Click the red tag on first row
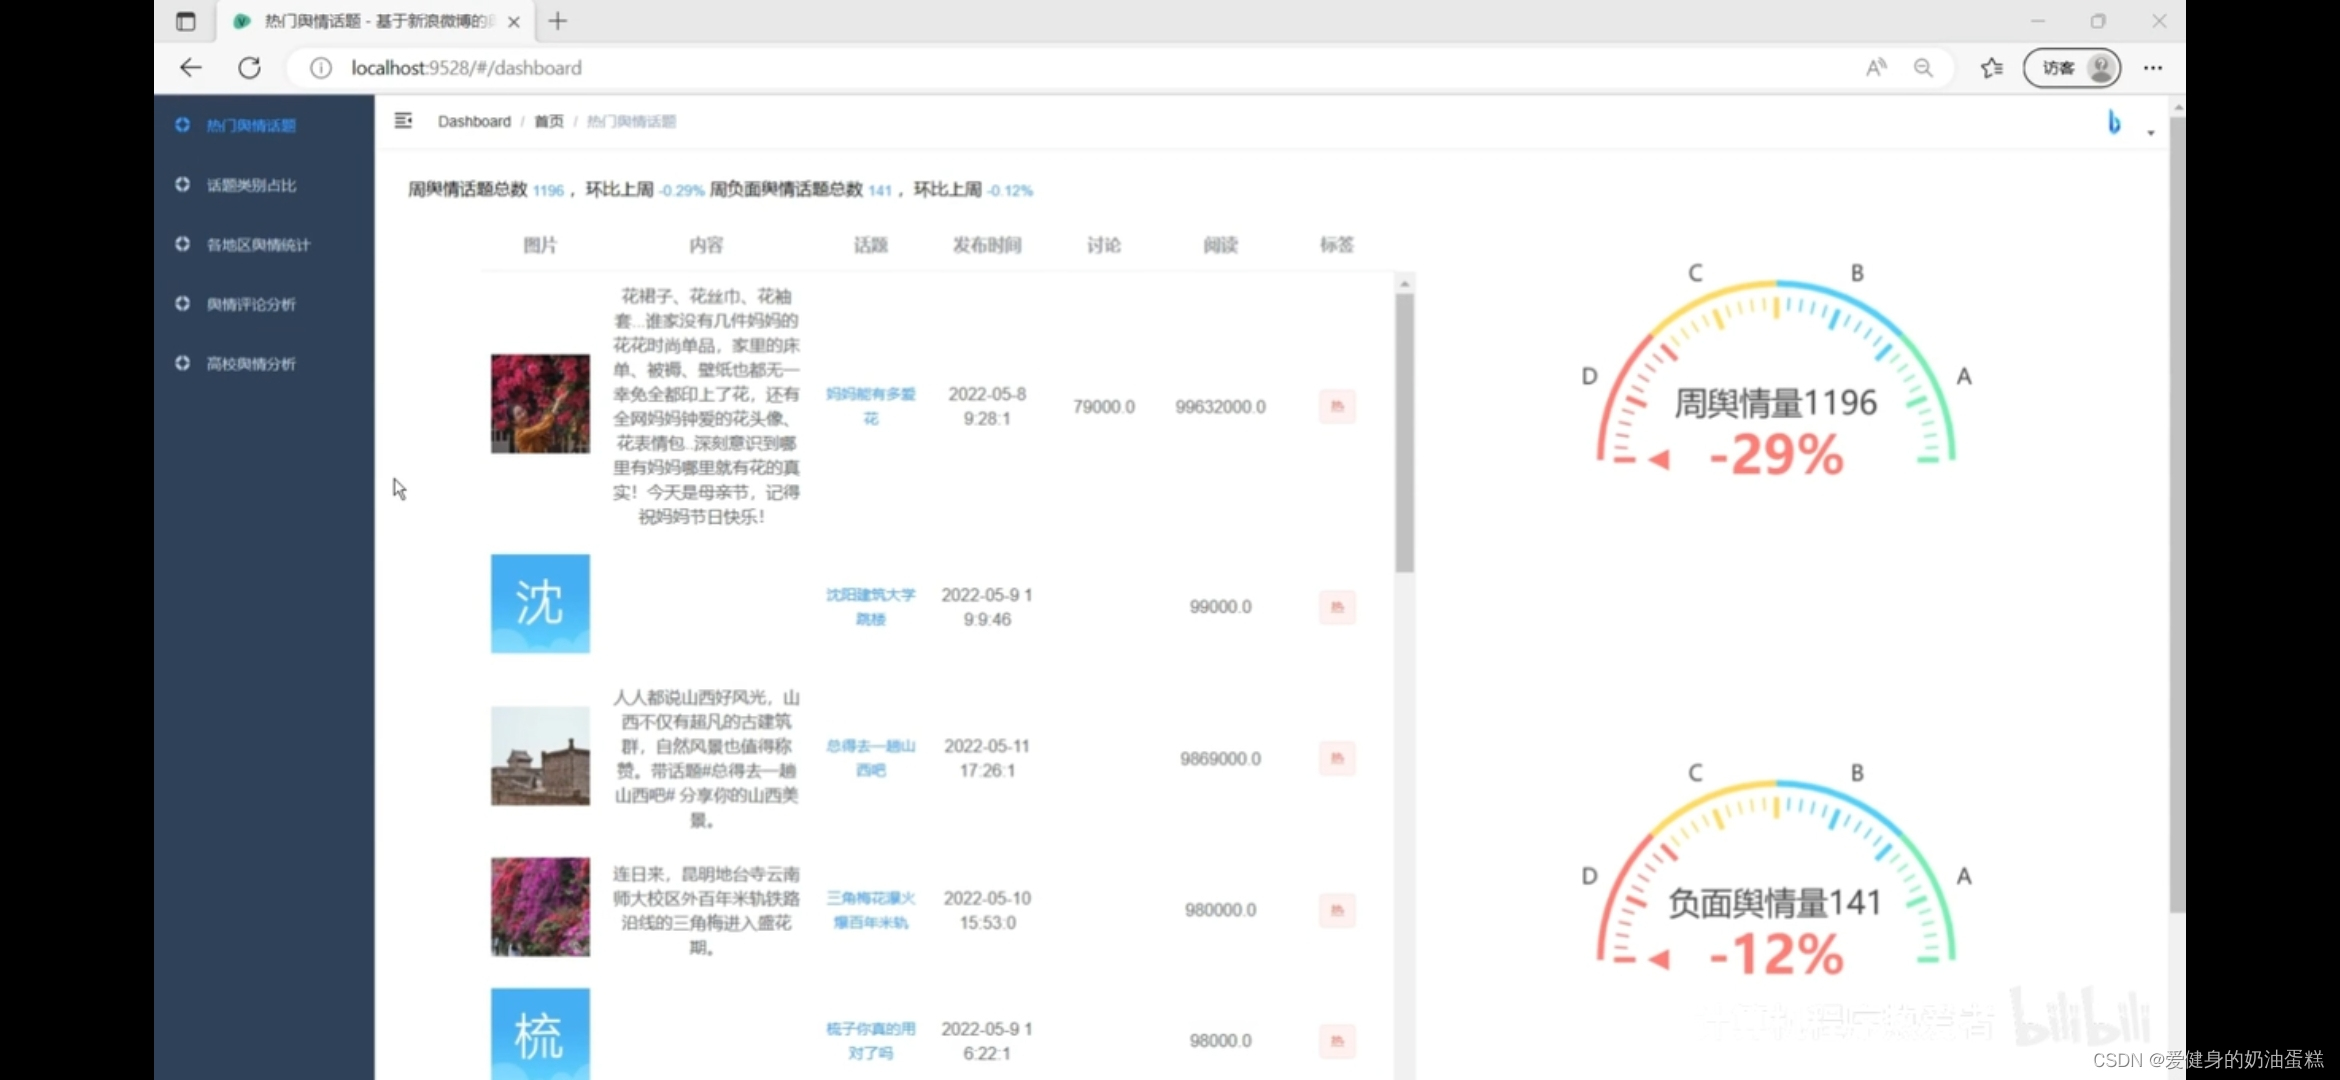Viewport: 2340px width, 1080px height. 1337,406
